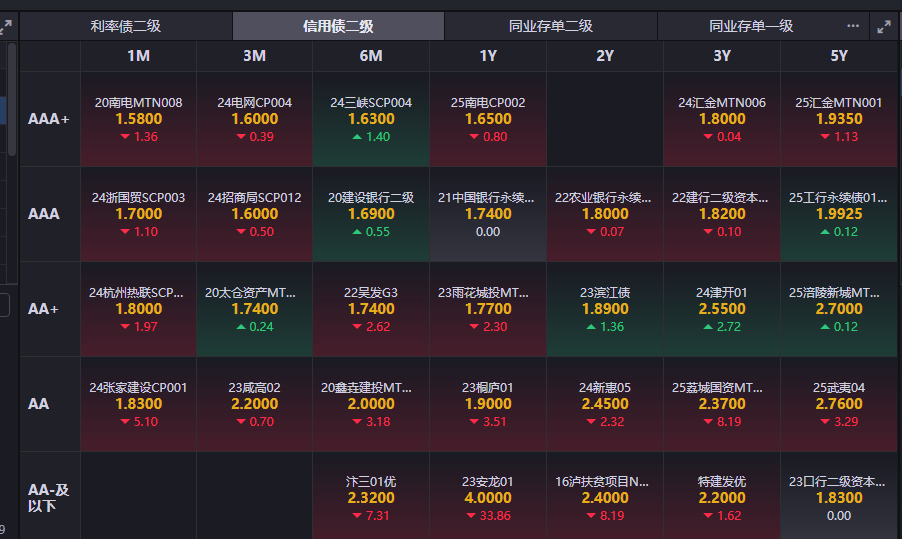
Task: Select the 3M column header
Action: coord(254,56)
